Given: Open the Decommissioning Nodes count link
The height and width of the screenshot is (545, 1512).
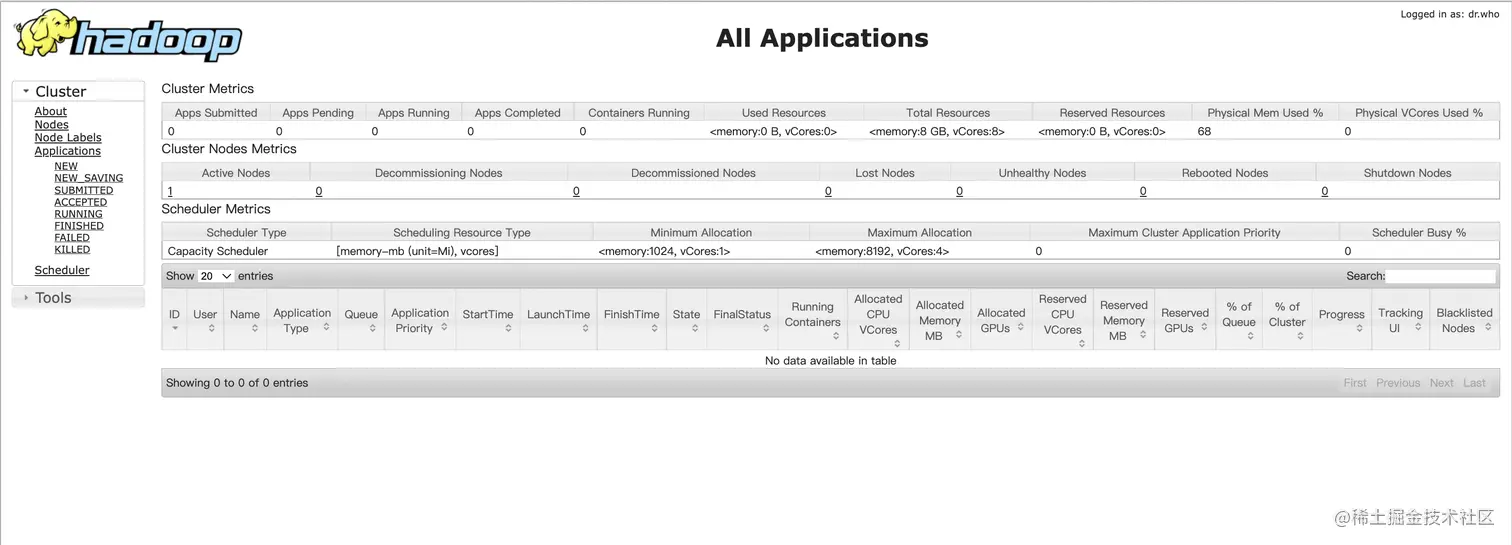Looking at the screenshot, I should 319,191.
